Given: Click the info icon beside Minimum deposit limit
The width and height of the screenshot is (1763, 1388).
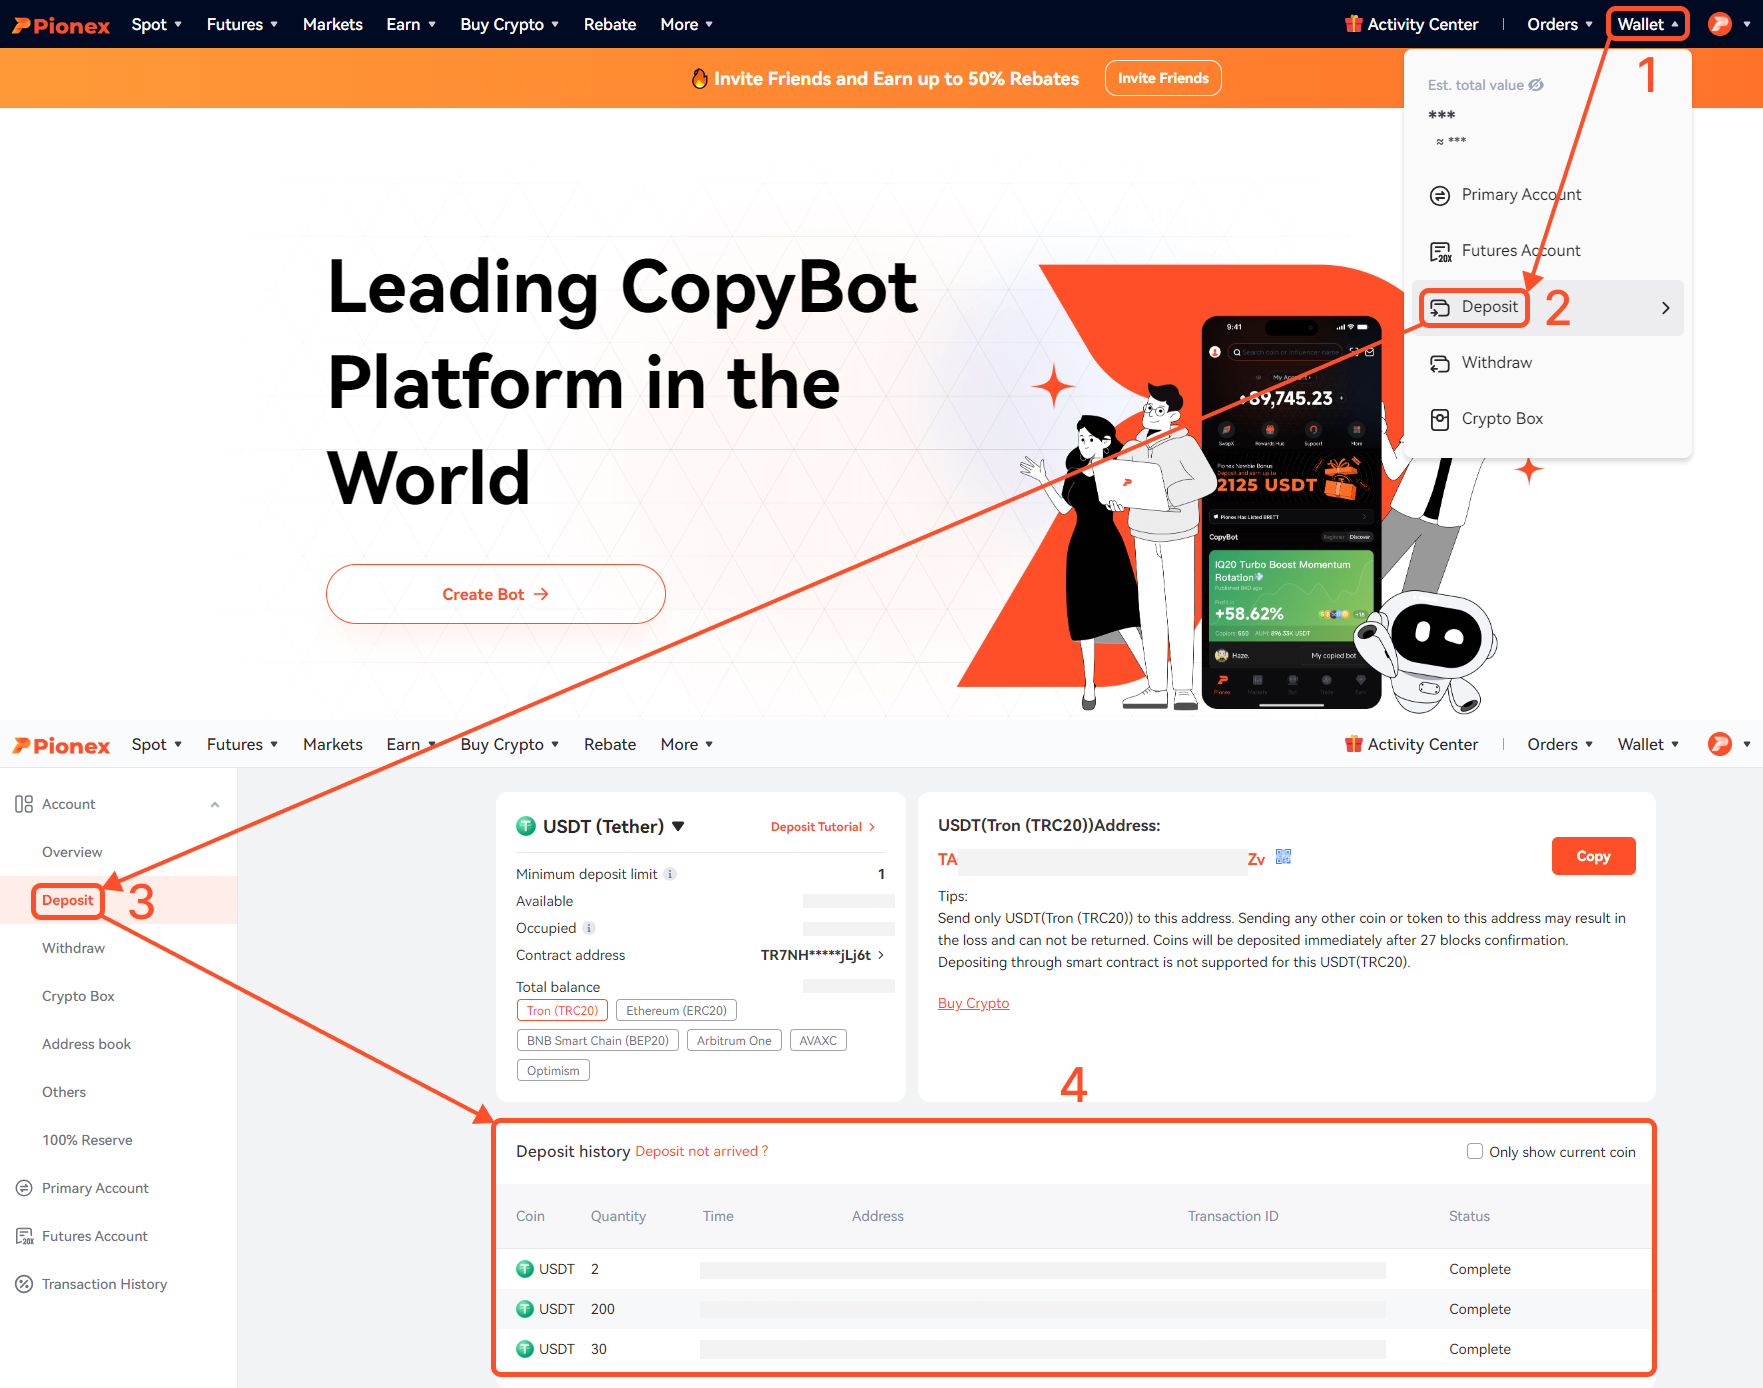Looking at the screenshot, I should point(670,874).
